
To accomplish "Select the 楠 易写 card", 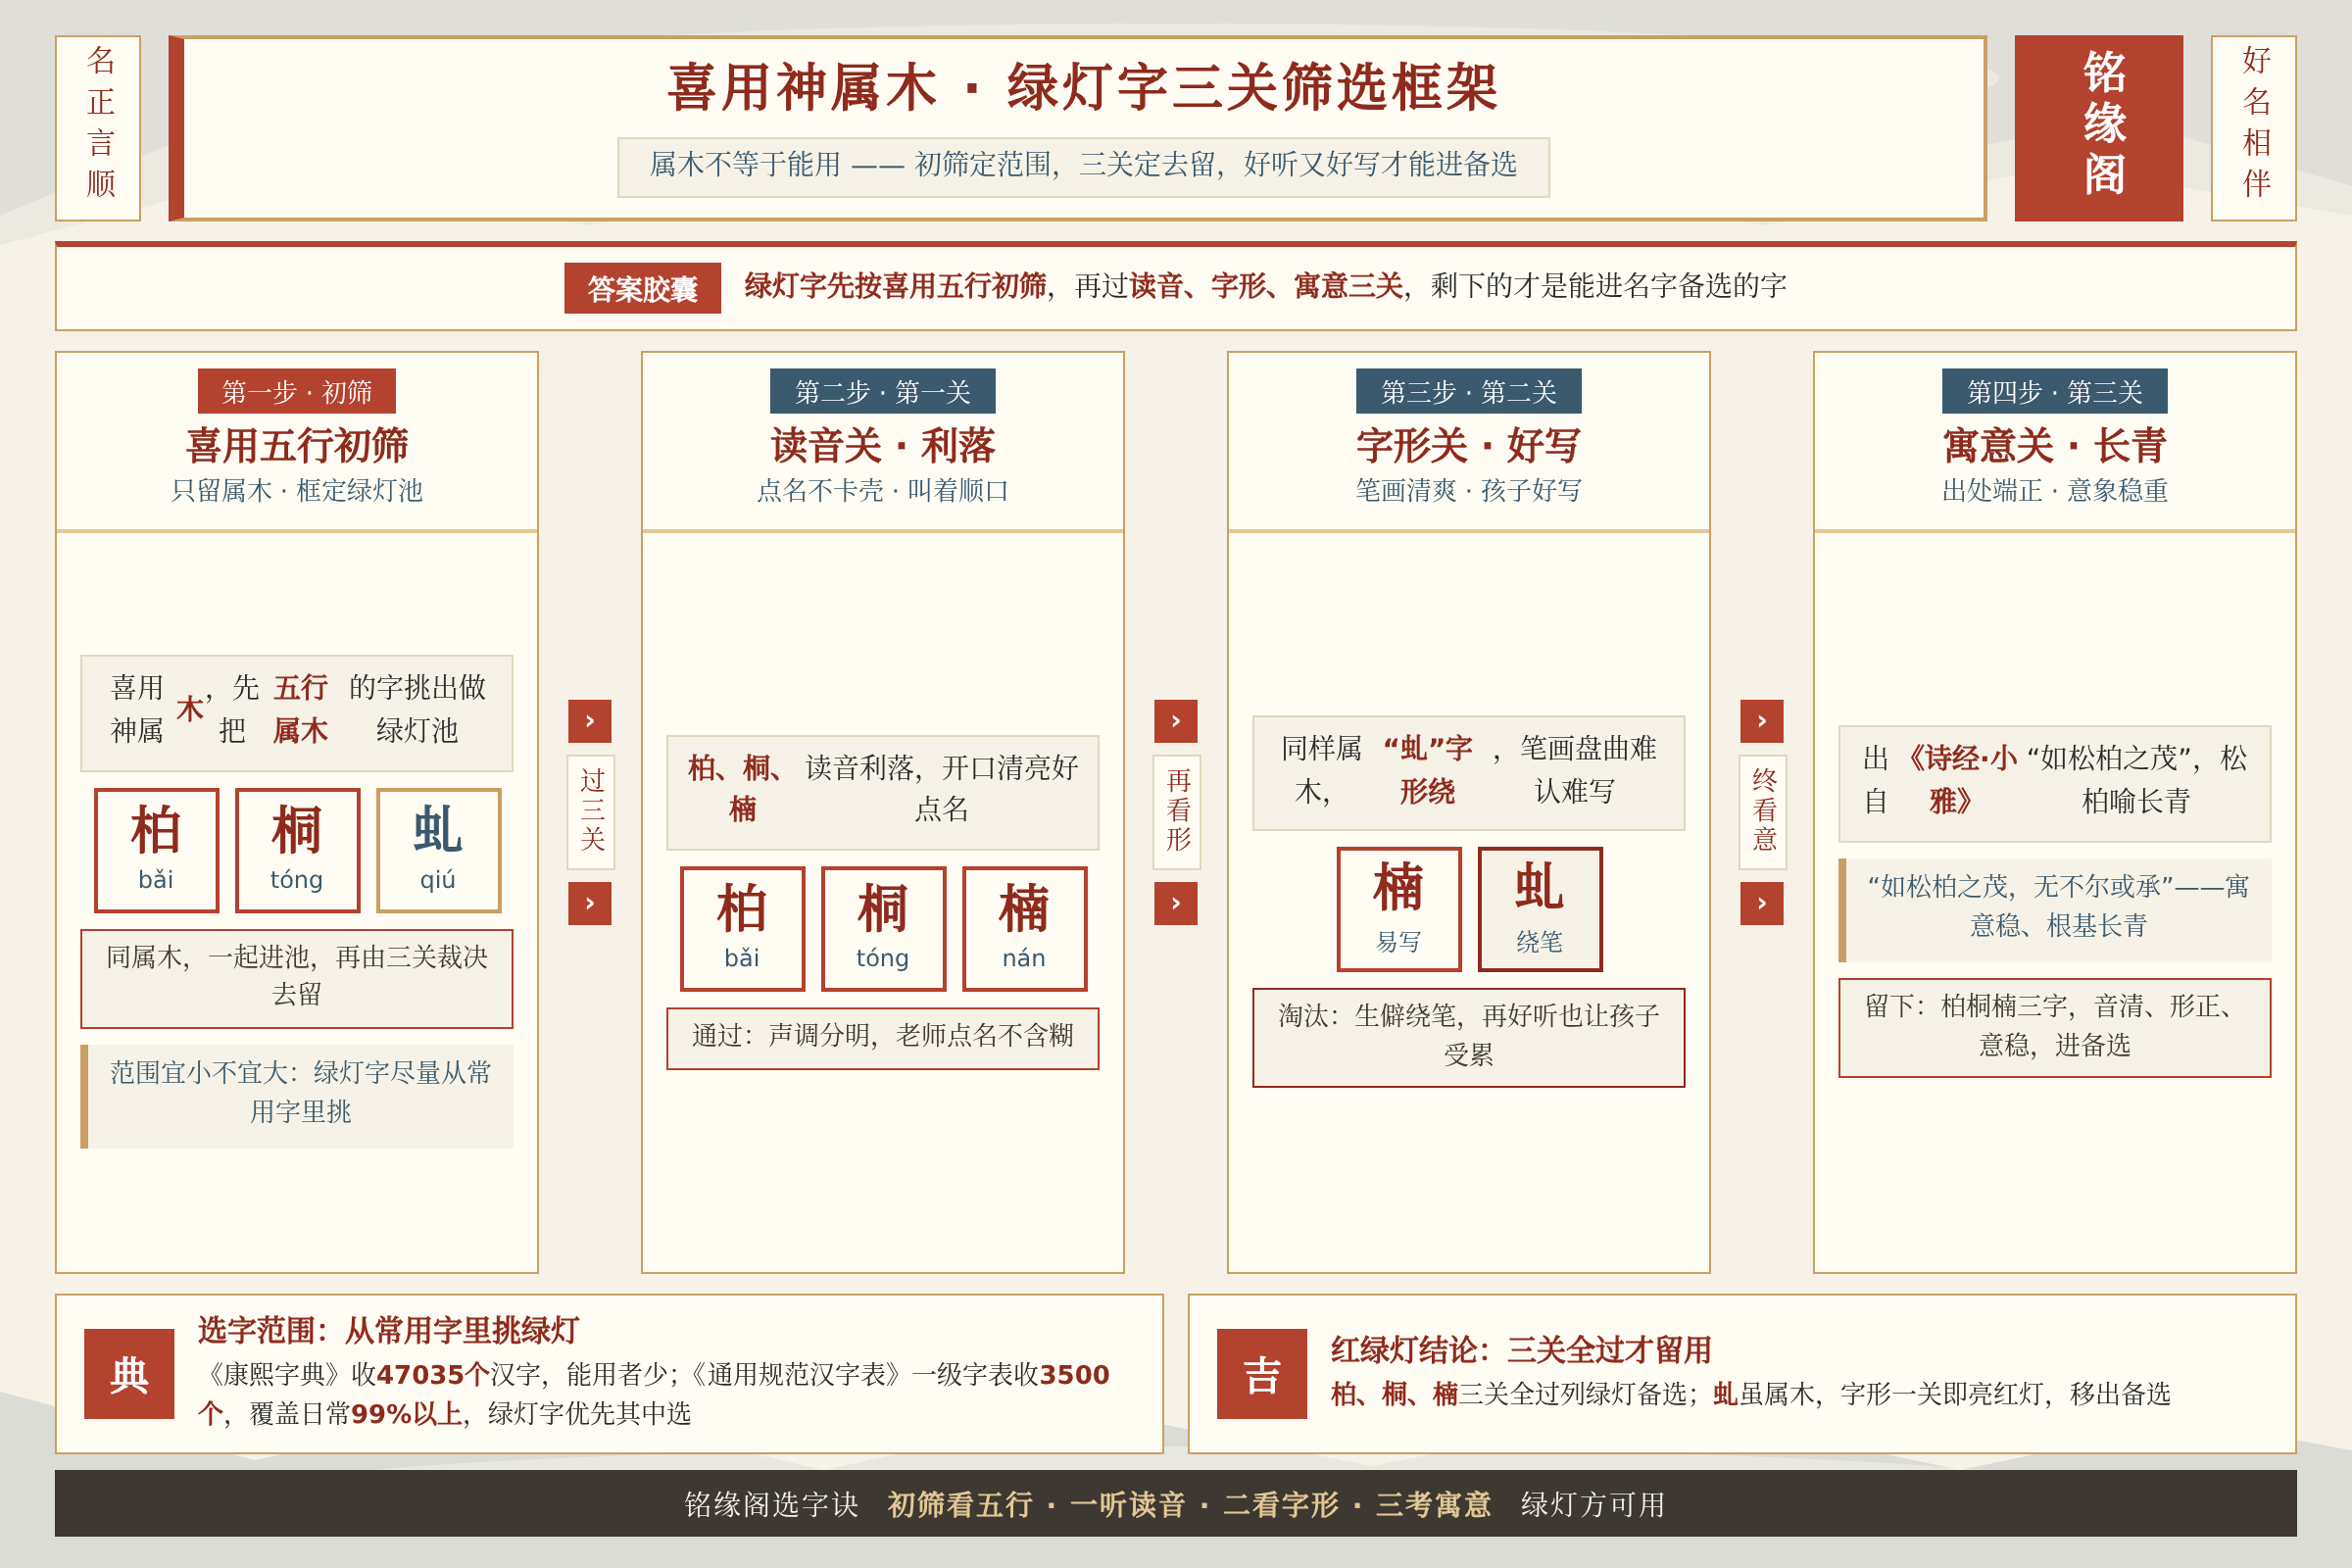I will tap(1399, 909).
